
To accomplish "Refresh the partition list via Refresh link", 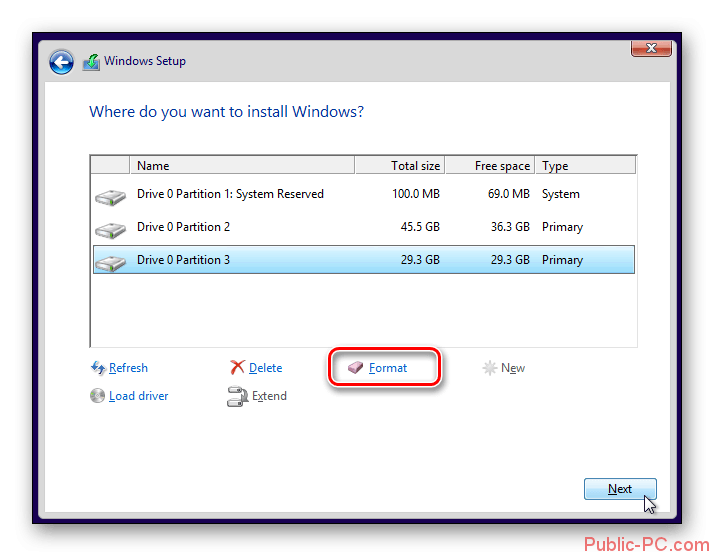I will pos(128,368).
